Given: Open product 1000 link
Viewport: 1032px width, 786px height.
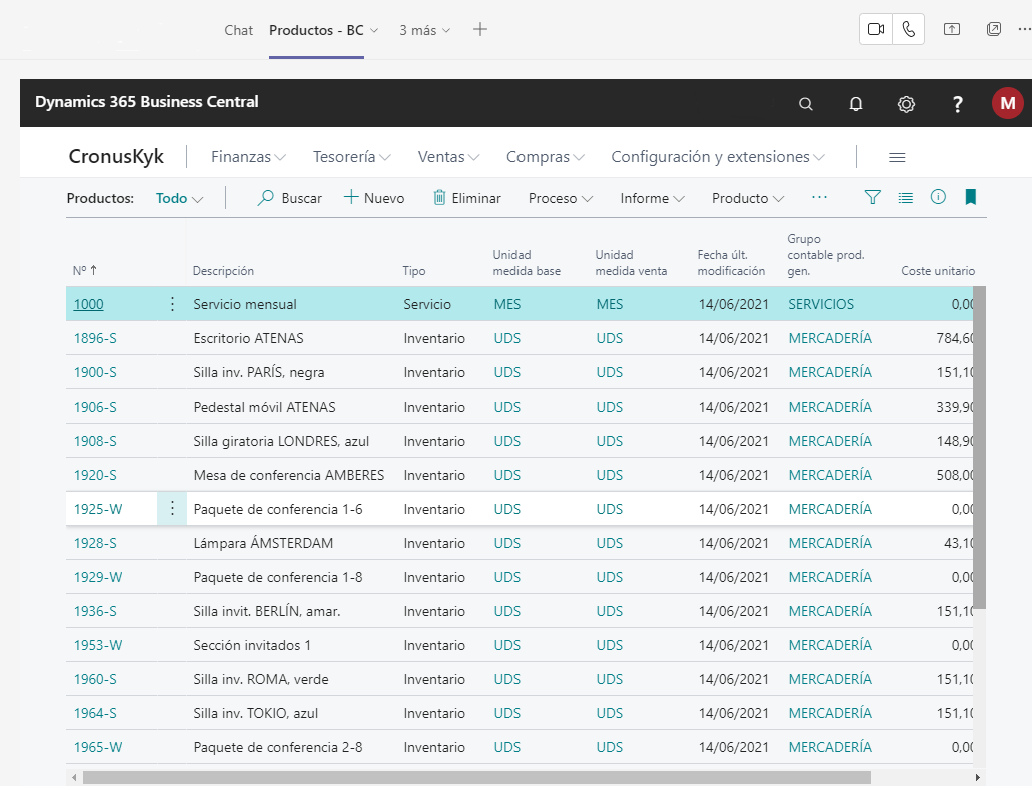Looking at the screenshot, I should 88,304.
